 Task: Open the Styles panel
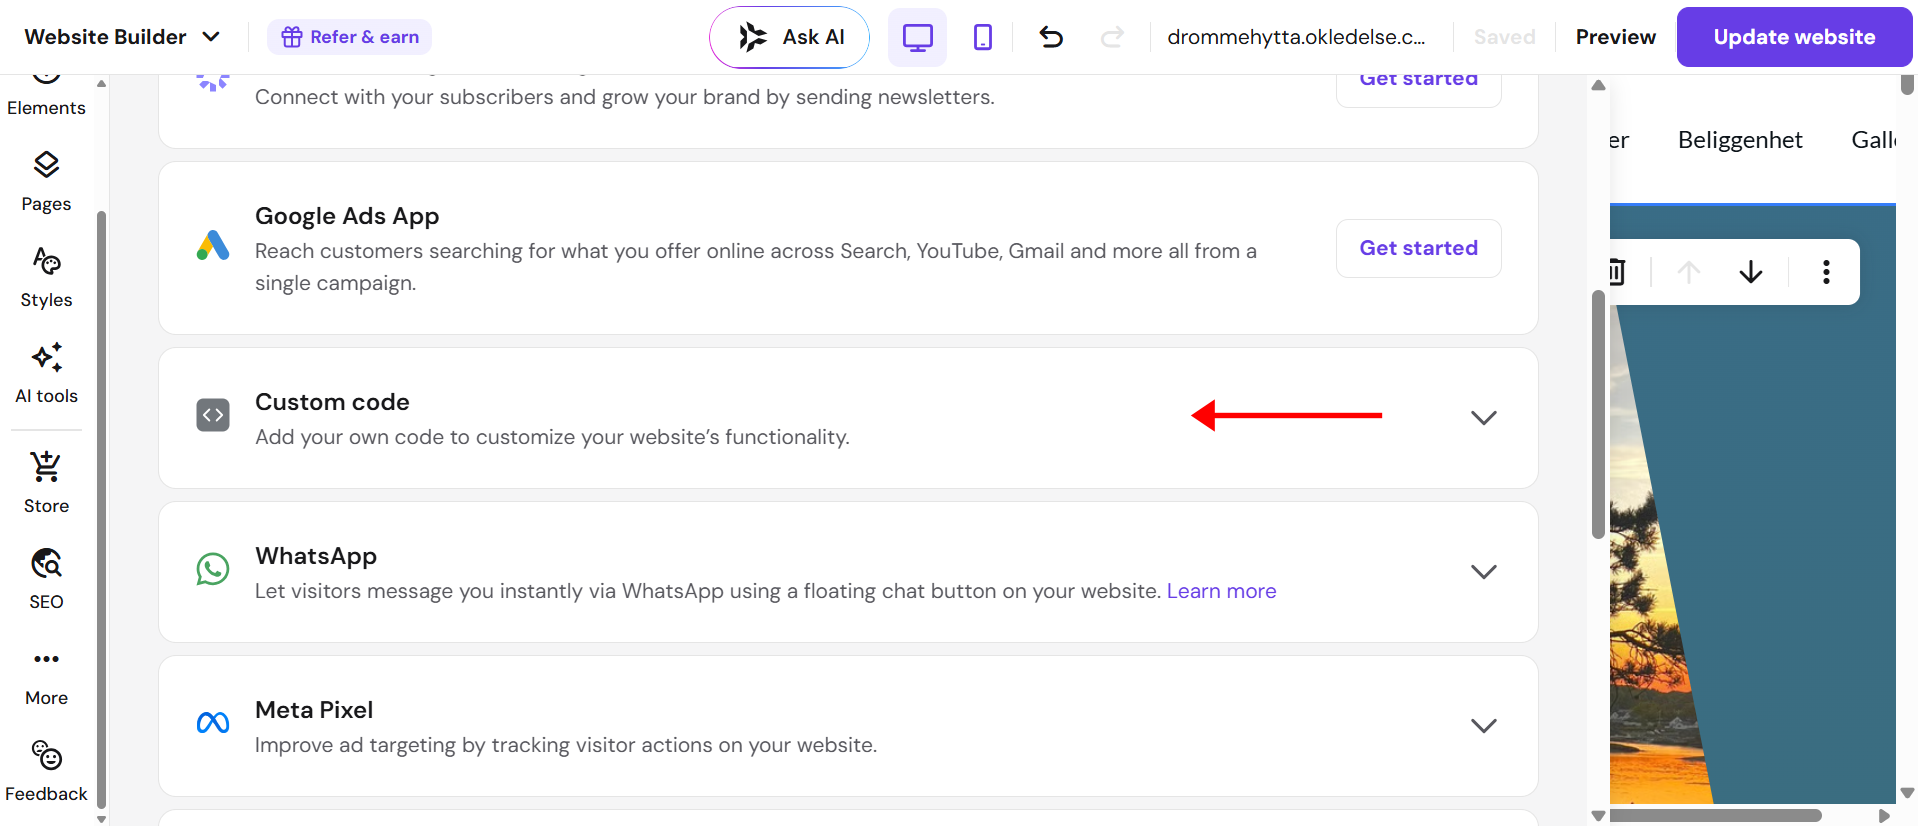pyautogui.click(x=46, y=277)
